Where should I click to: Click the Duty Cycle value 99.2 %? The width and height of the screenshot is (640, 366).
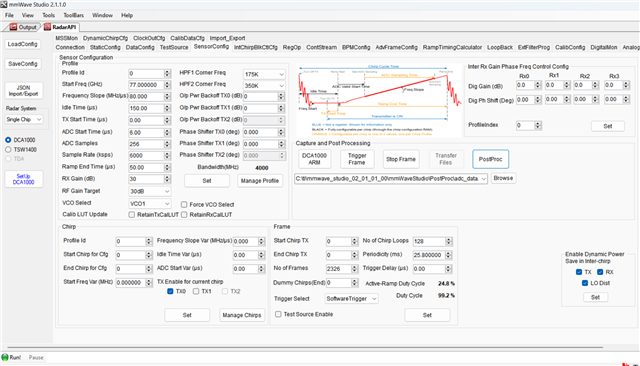click(x=446, y=295)
